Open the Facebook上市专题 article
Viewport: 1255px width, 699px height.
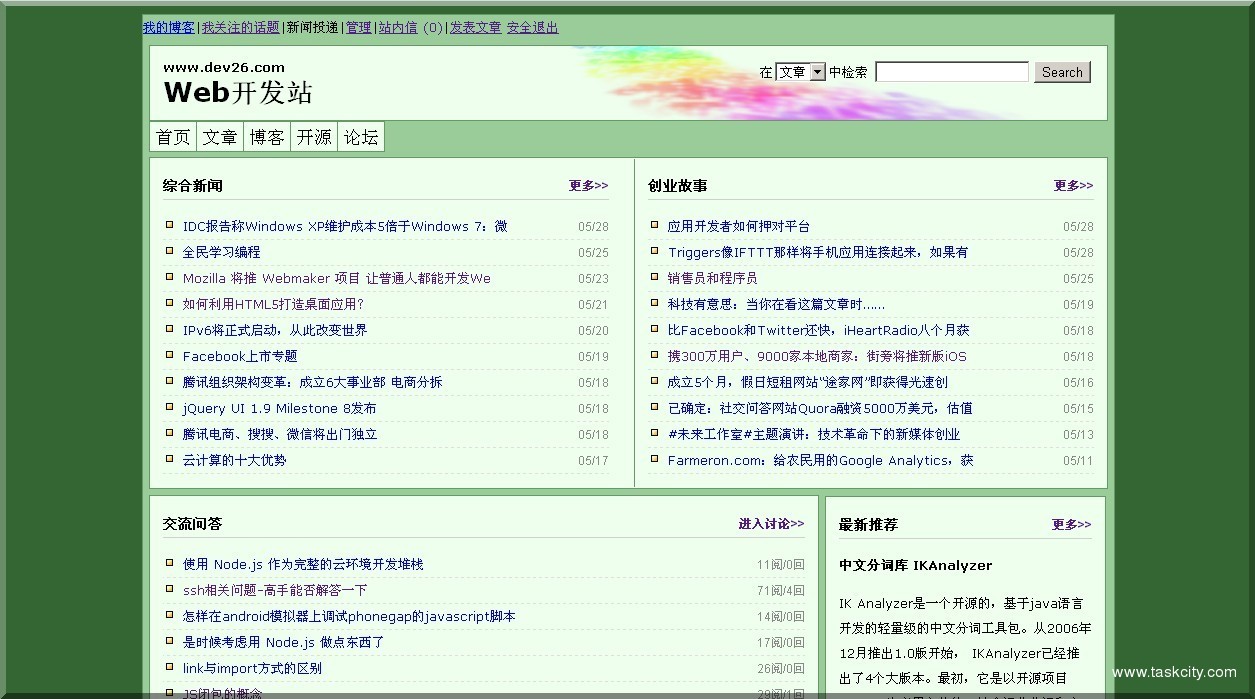238,356
